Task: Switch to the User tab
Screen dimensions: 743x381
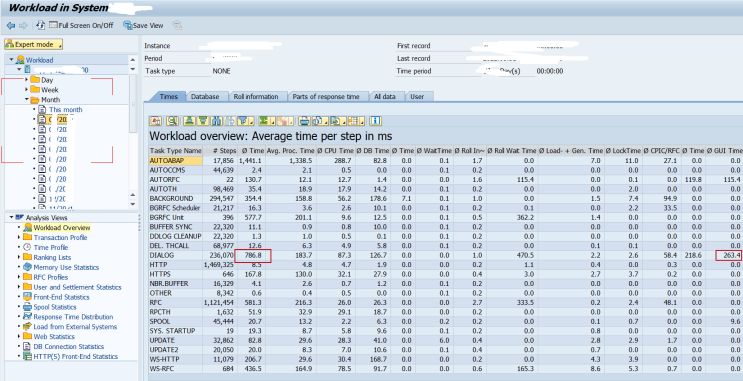Action: [417, 96]
